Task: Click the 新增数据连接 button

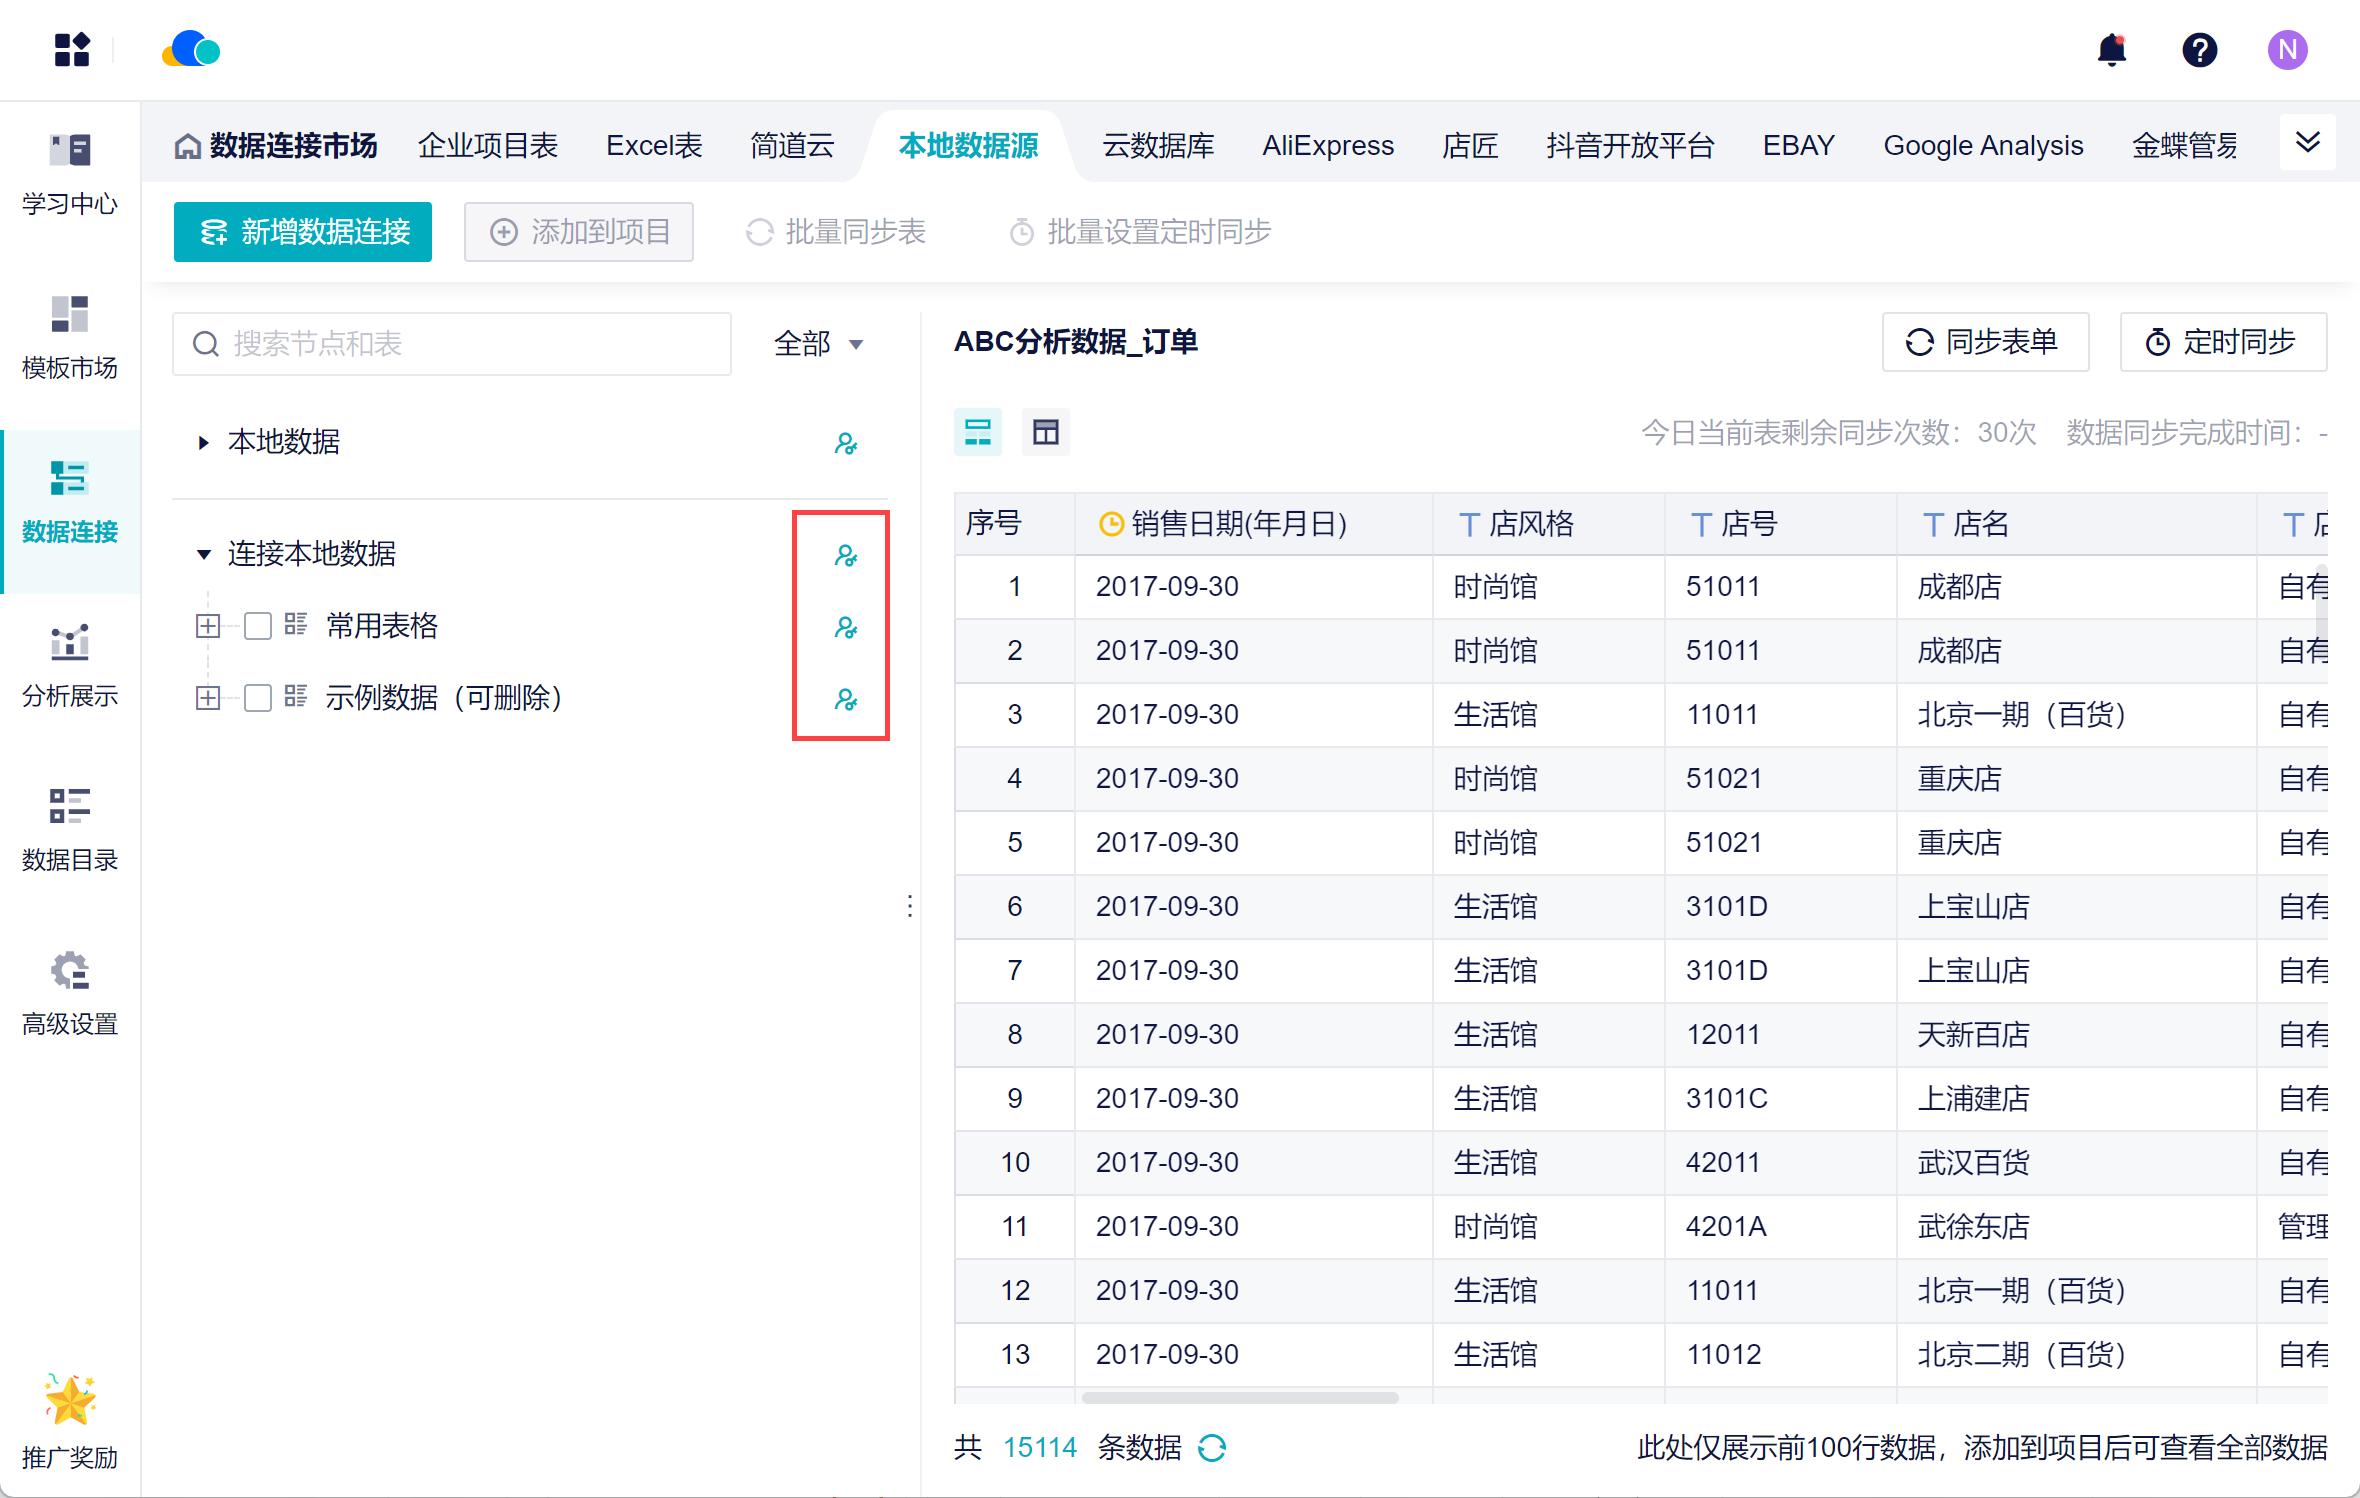Action: pos(303,232)
